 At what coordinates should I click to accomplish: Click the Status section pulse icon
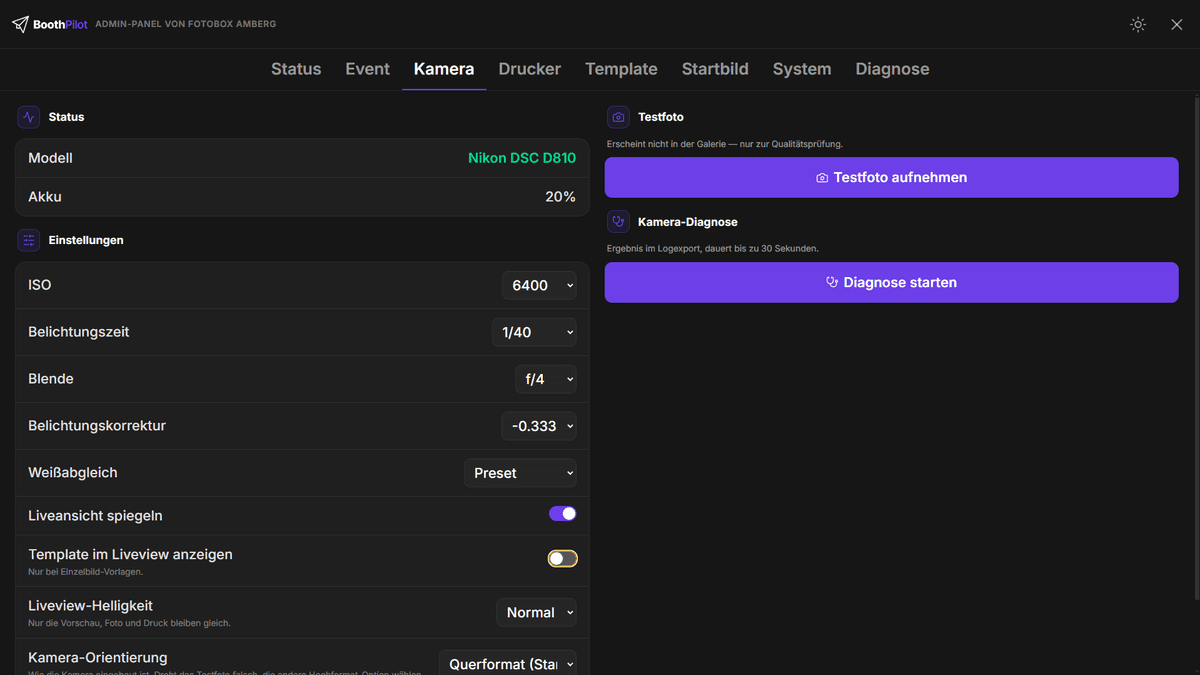coord(28,117)
